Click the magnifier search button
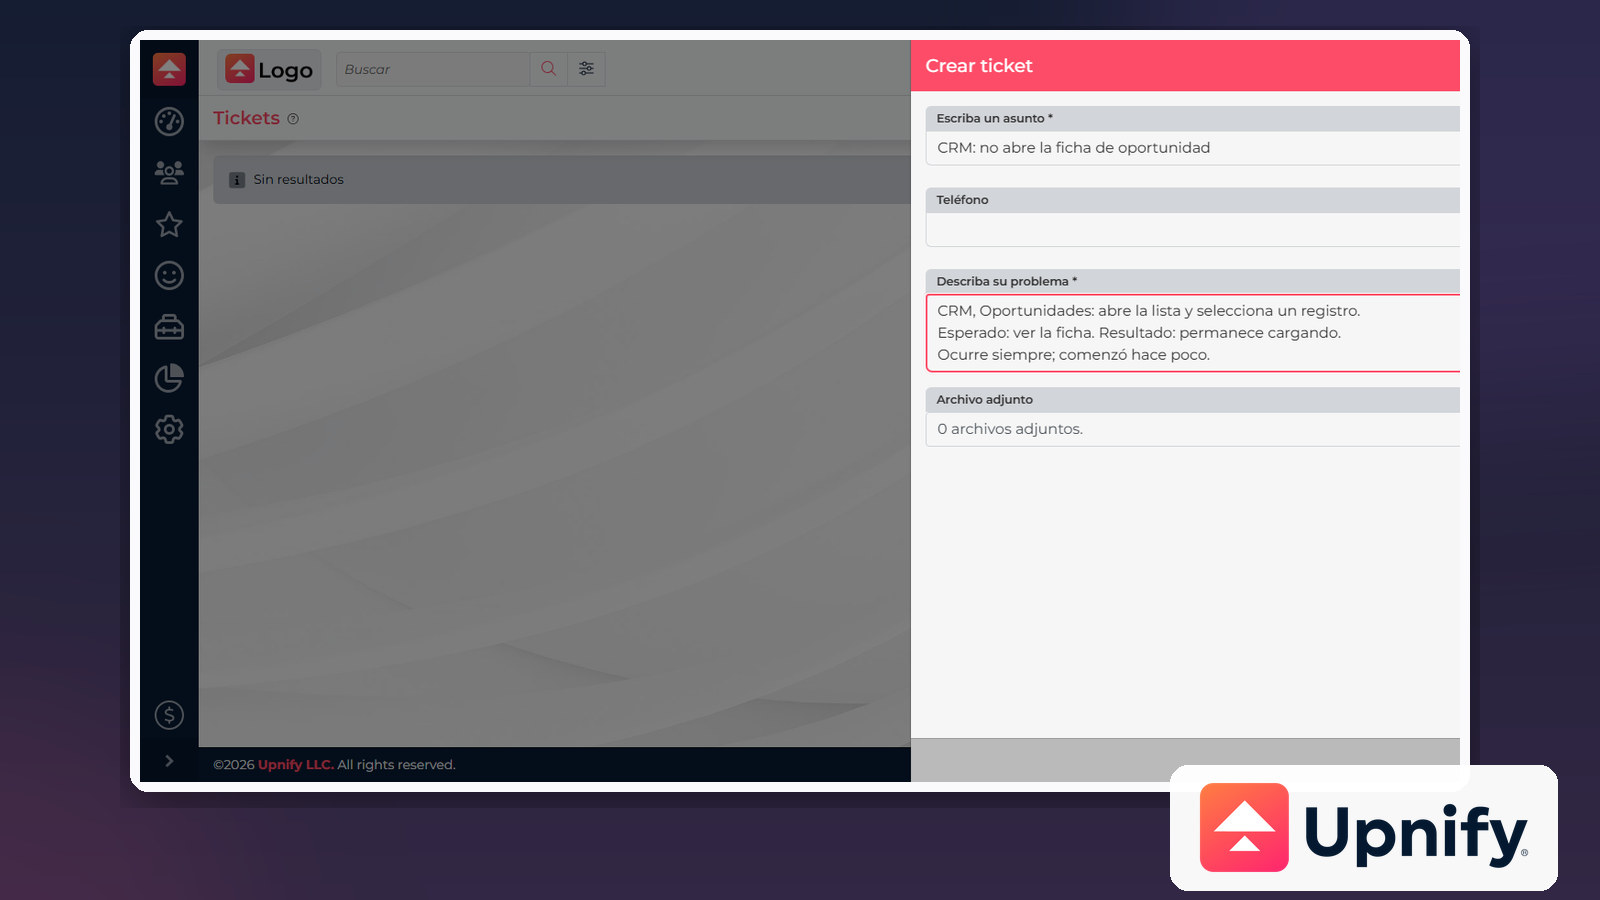 point(548,69)
